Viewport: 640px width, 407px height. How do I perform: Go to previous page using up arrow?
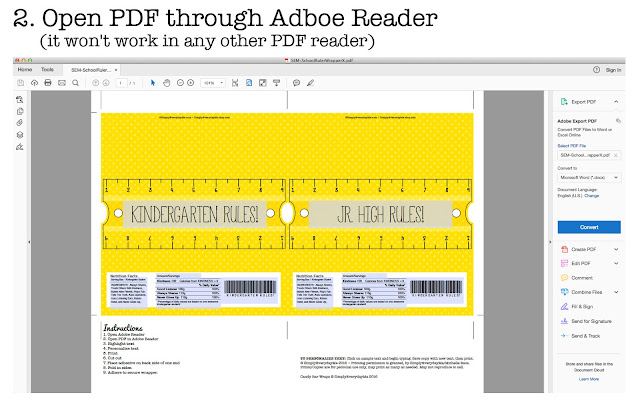pyautogui.click(x=96, y=83)
